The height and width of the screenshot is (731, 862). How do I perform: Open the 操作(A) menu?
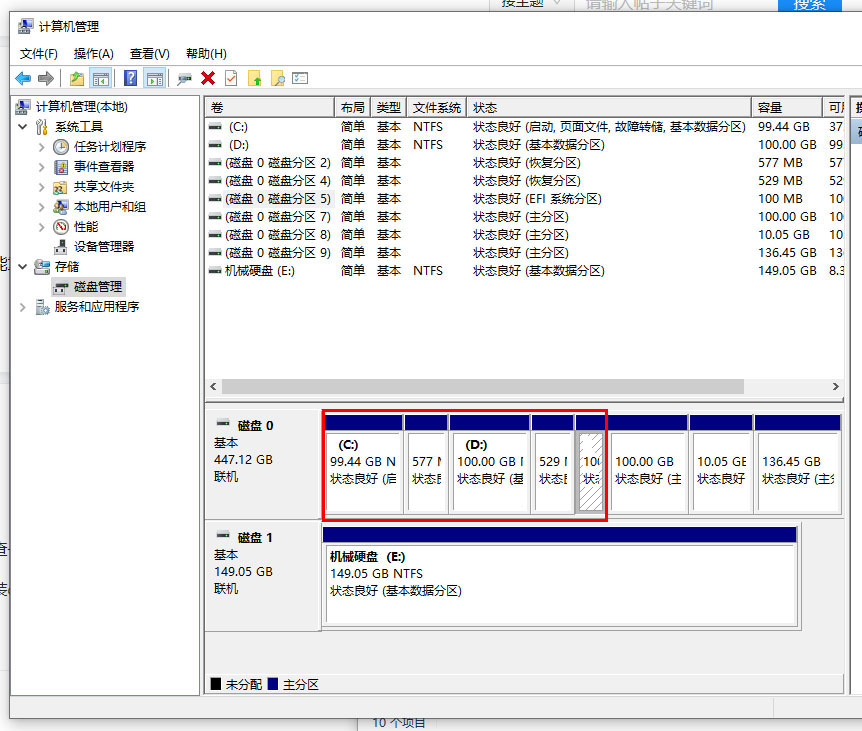tap(93, 54)
